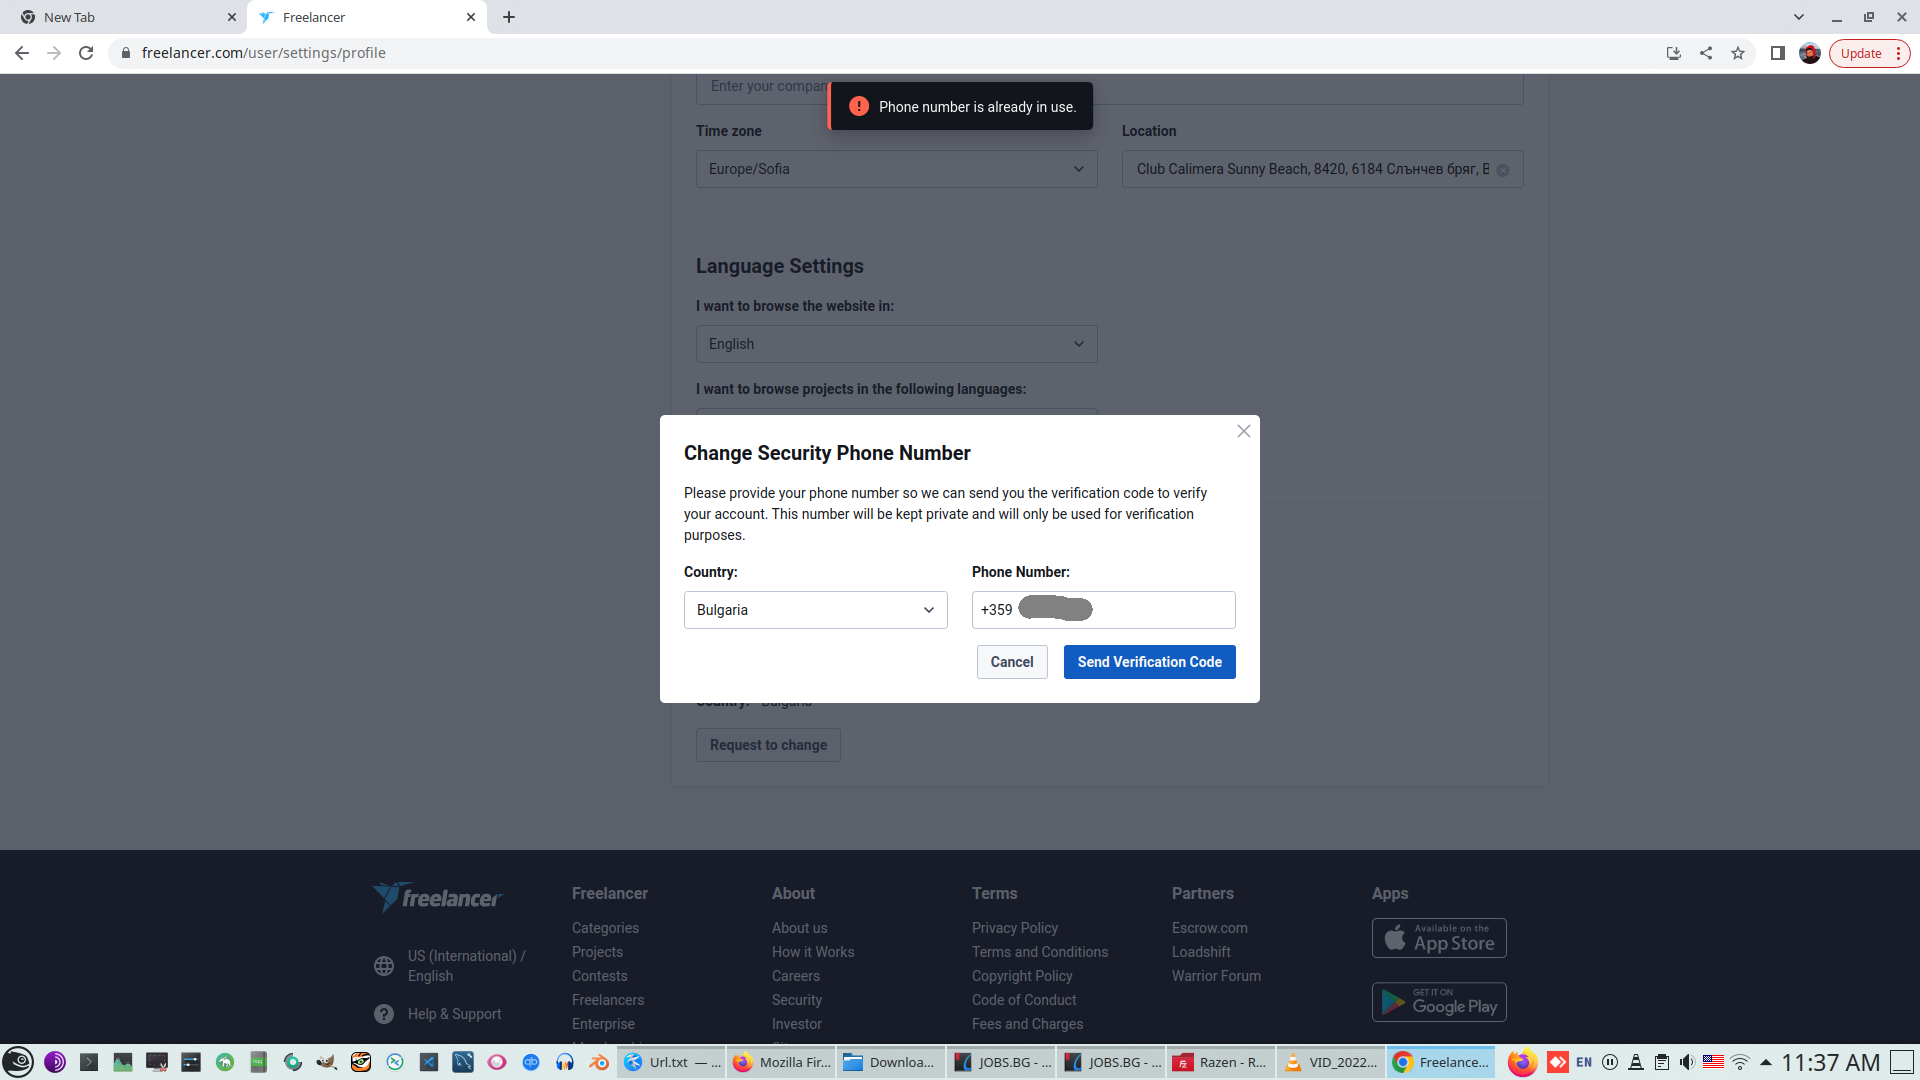Click the browser share icon

[1706, 53]
